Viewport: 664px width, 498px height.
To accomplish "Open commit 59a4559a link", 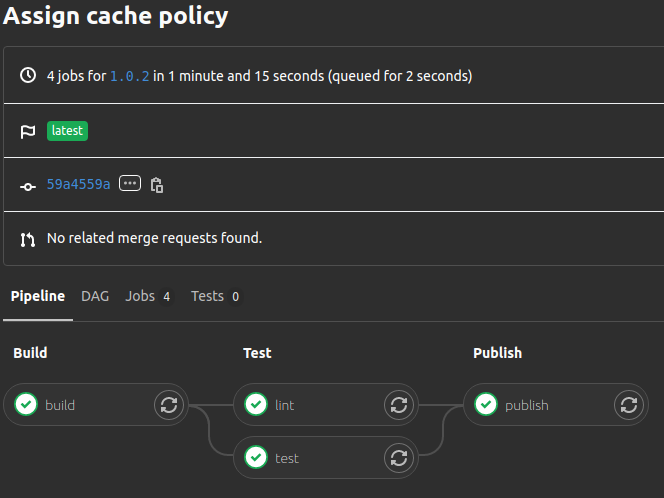I will click(x=78, y=185).
